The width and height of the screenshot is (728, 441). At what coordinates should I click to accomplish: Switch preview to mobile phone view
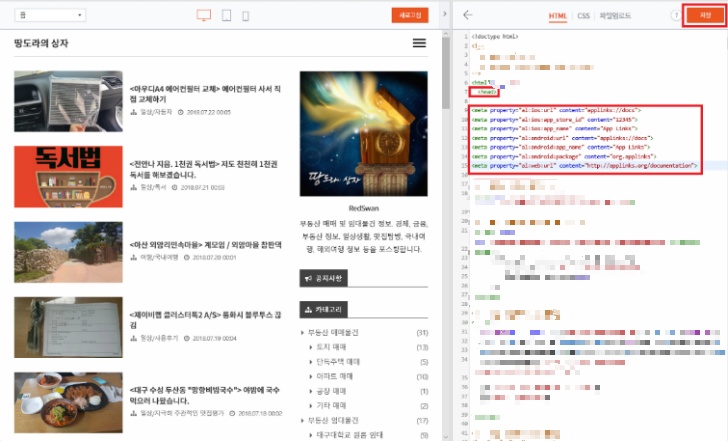point(246,16)
